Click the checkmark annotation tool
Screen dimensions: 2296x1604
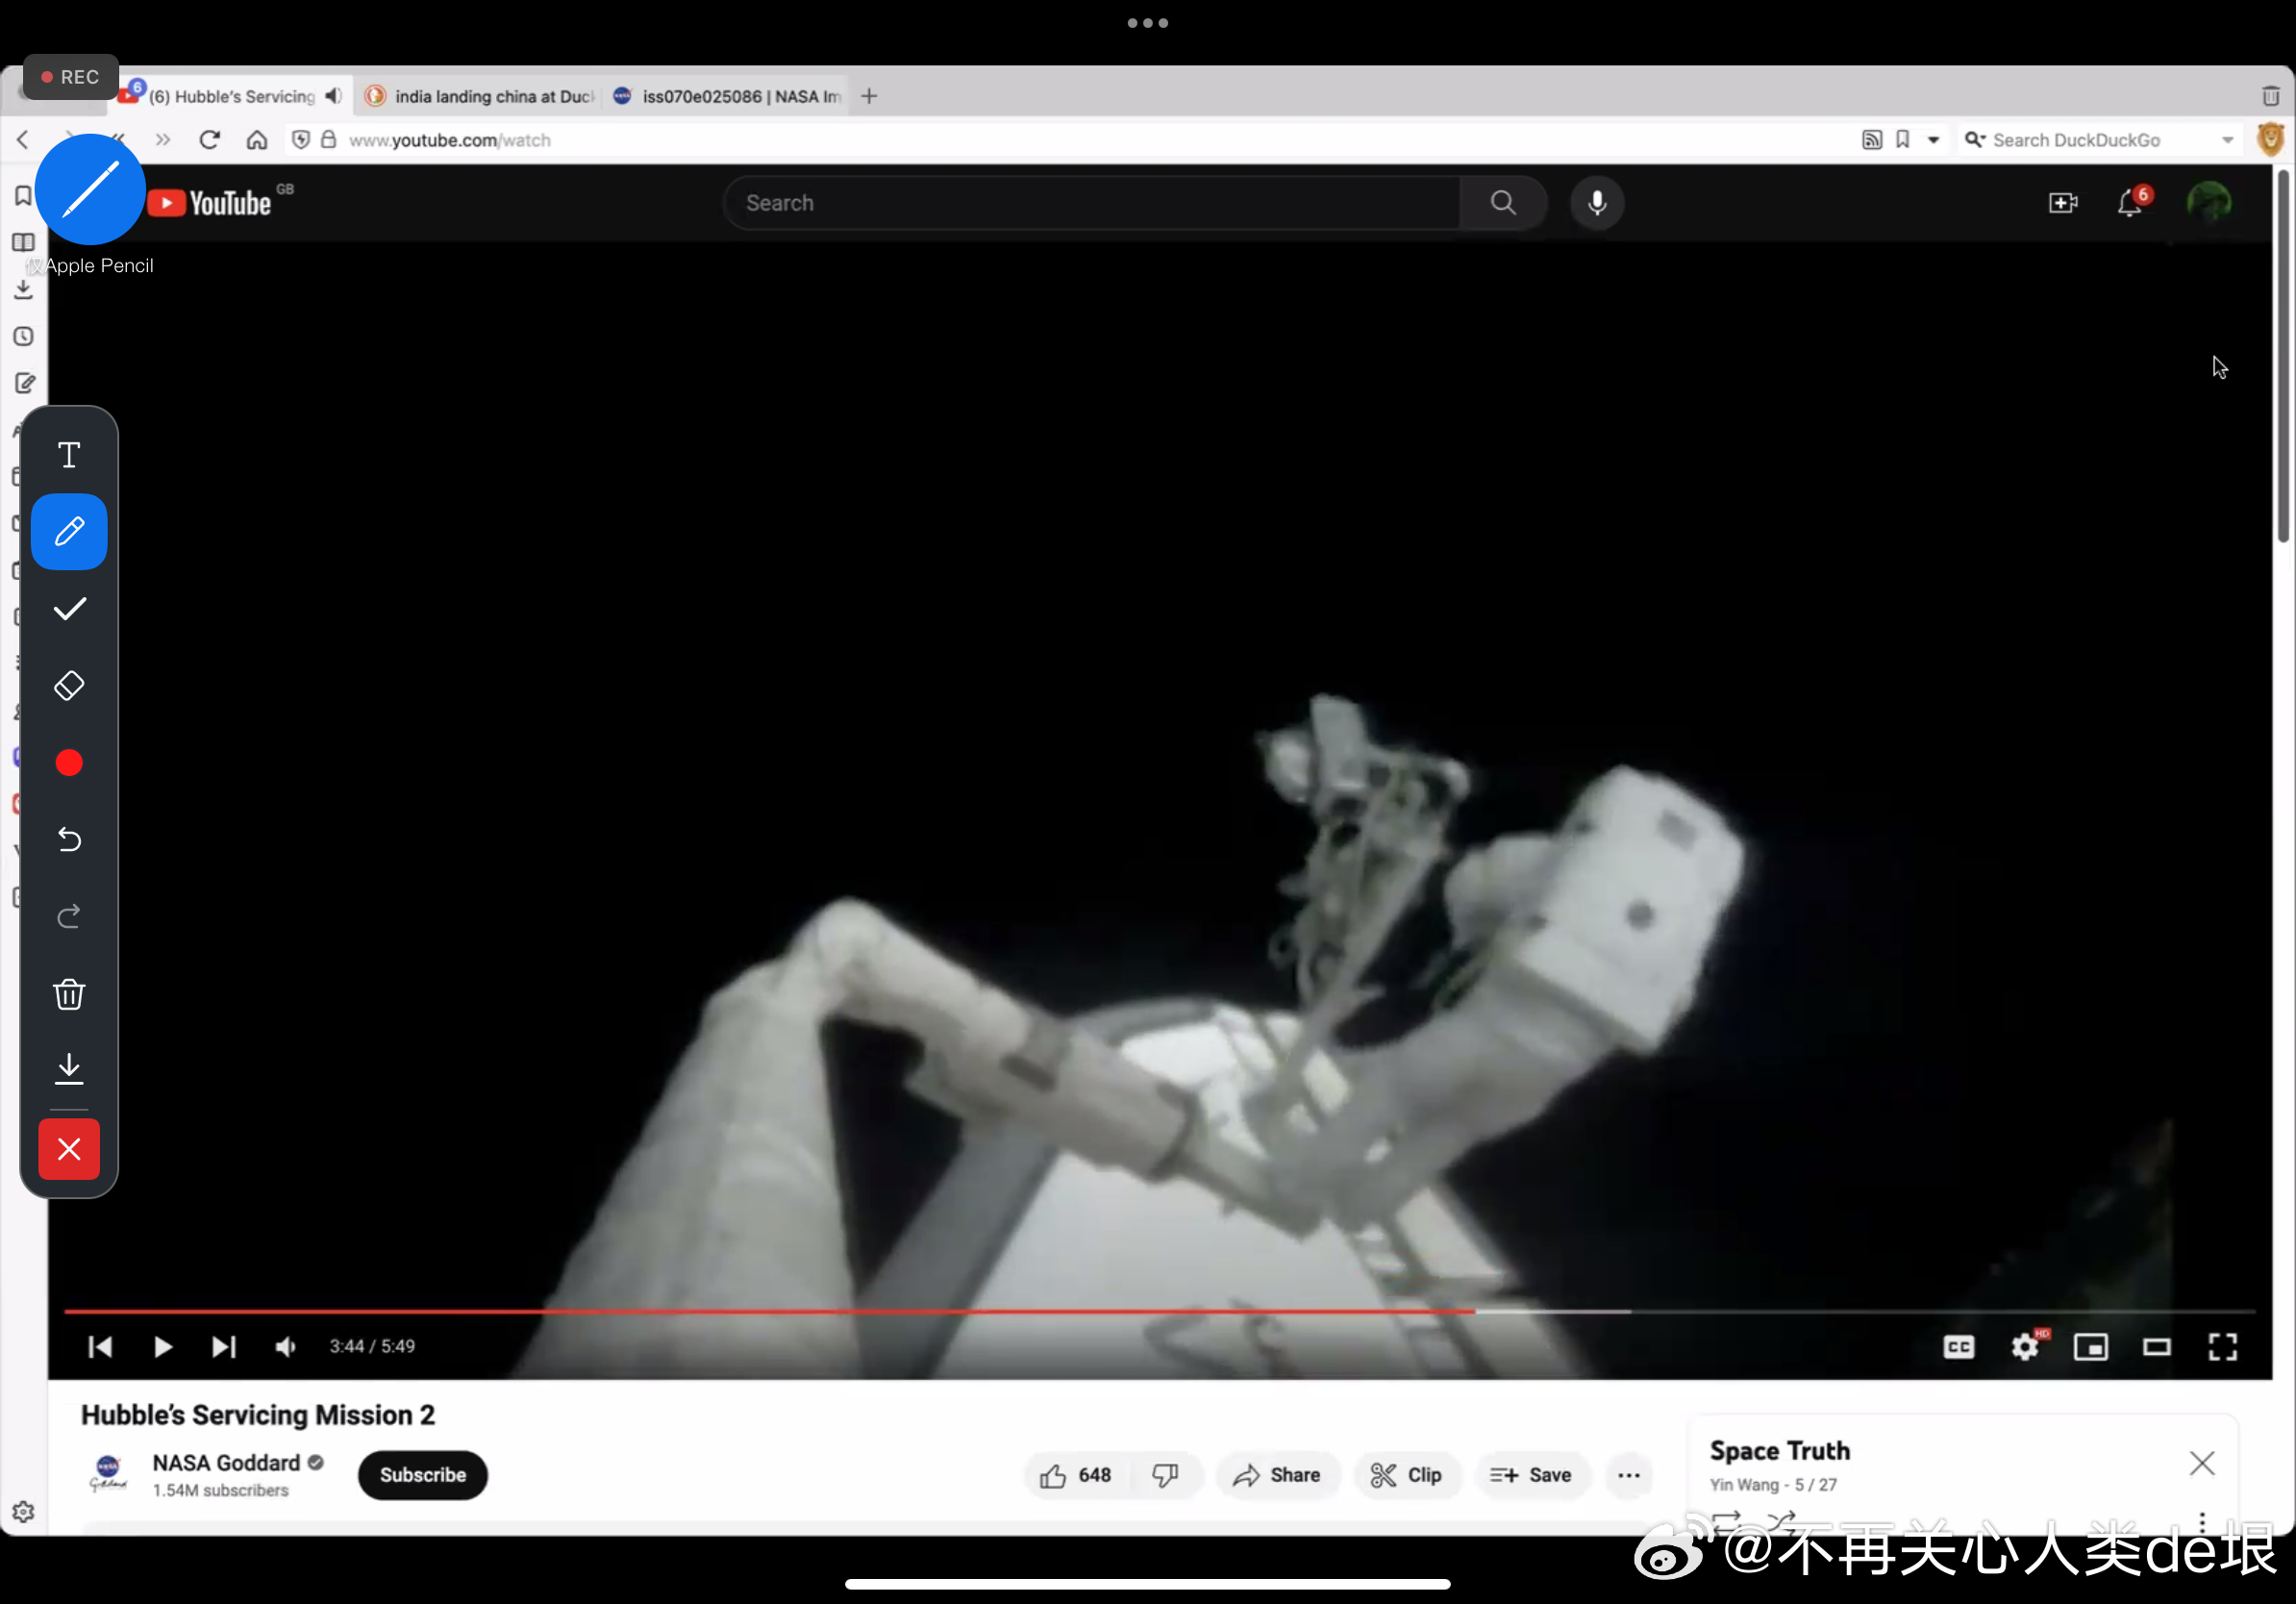click(x=69, y=609)
